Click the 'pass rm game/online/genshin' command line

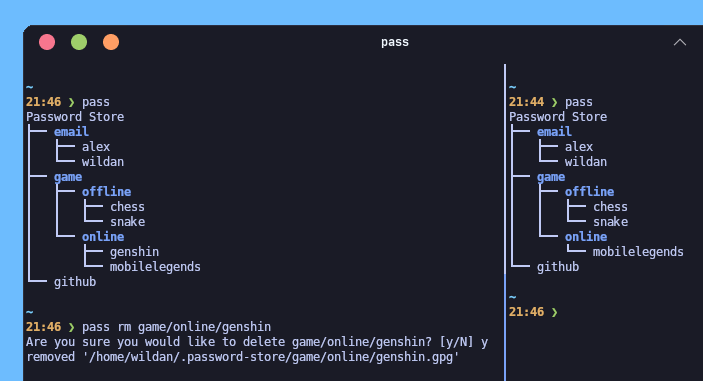[x=176, y=327]
